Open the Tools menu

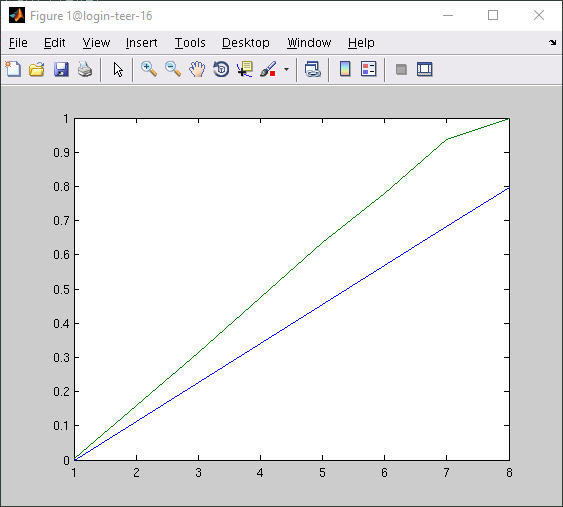click(x=190, y=43)
